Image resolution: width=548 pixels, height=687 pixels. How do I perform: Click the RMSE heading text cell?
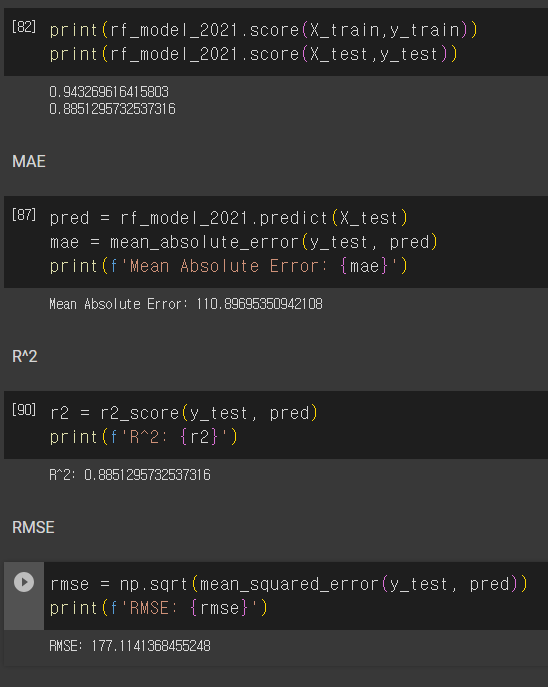tap(33, 528)
